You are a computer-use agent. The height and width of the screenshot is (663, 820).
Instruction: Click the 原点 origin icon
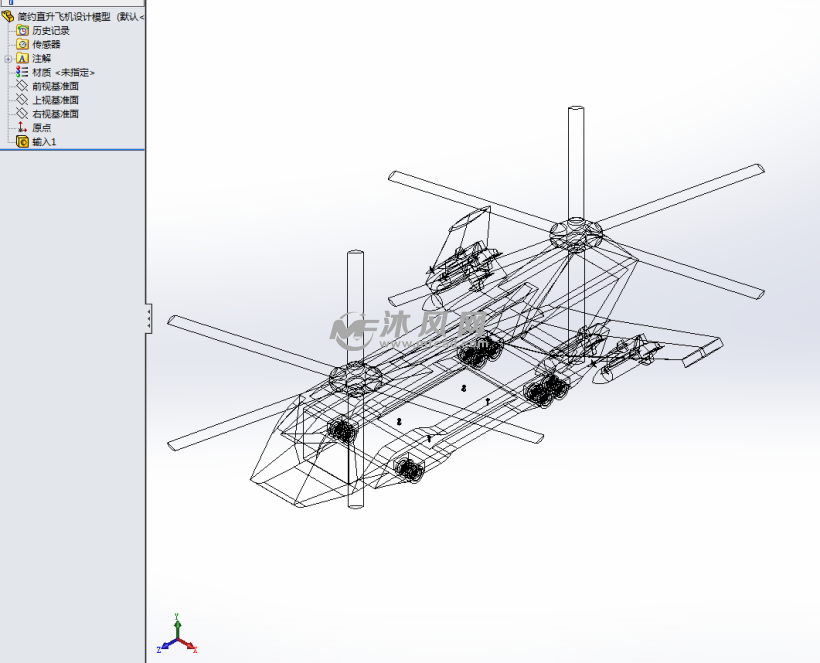click(x=22, y=127)
